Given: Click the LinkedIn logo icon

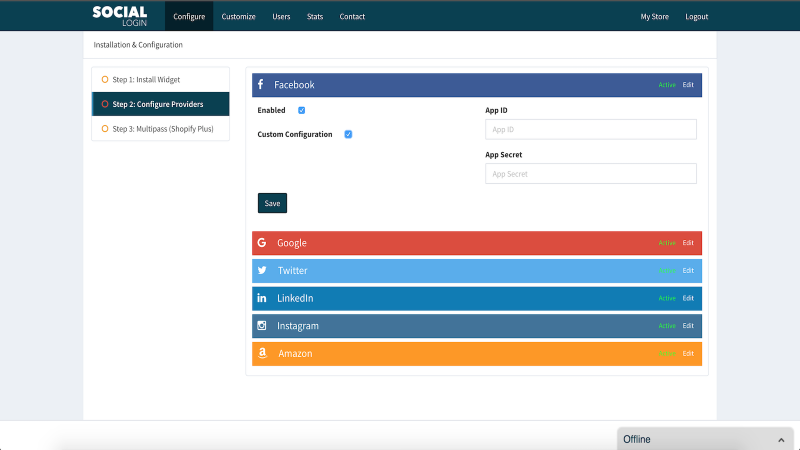Looking at the screenshot, I should tap(262, 298).
